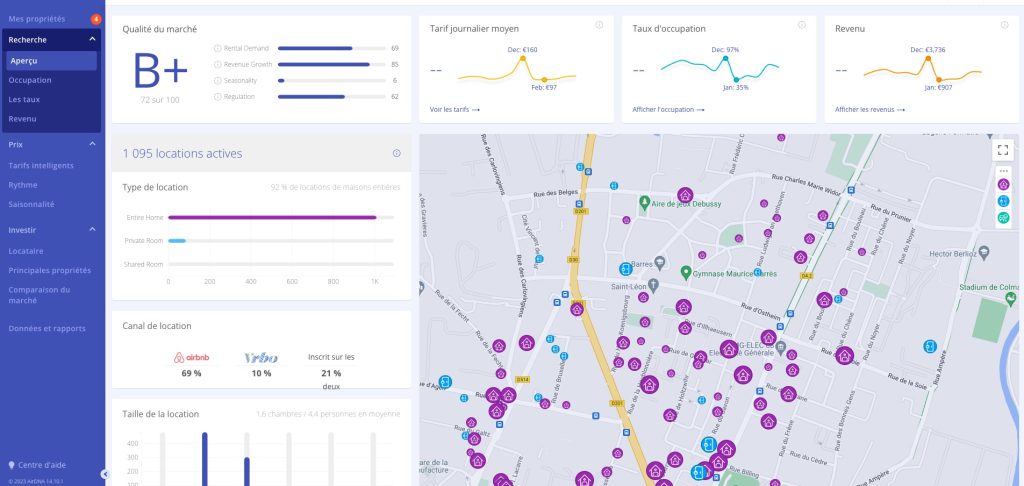Viewport: 1024px width, 486px height.
Task: Go to Tarifs intelligents in sidebar
Action: point(40,165)
